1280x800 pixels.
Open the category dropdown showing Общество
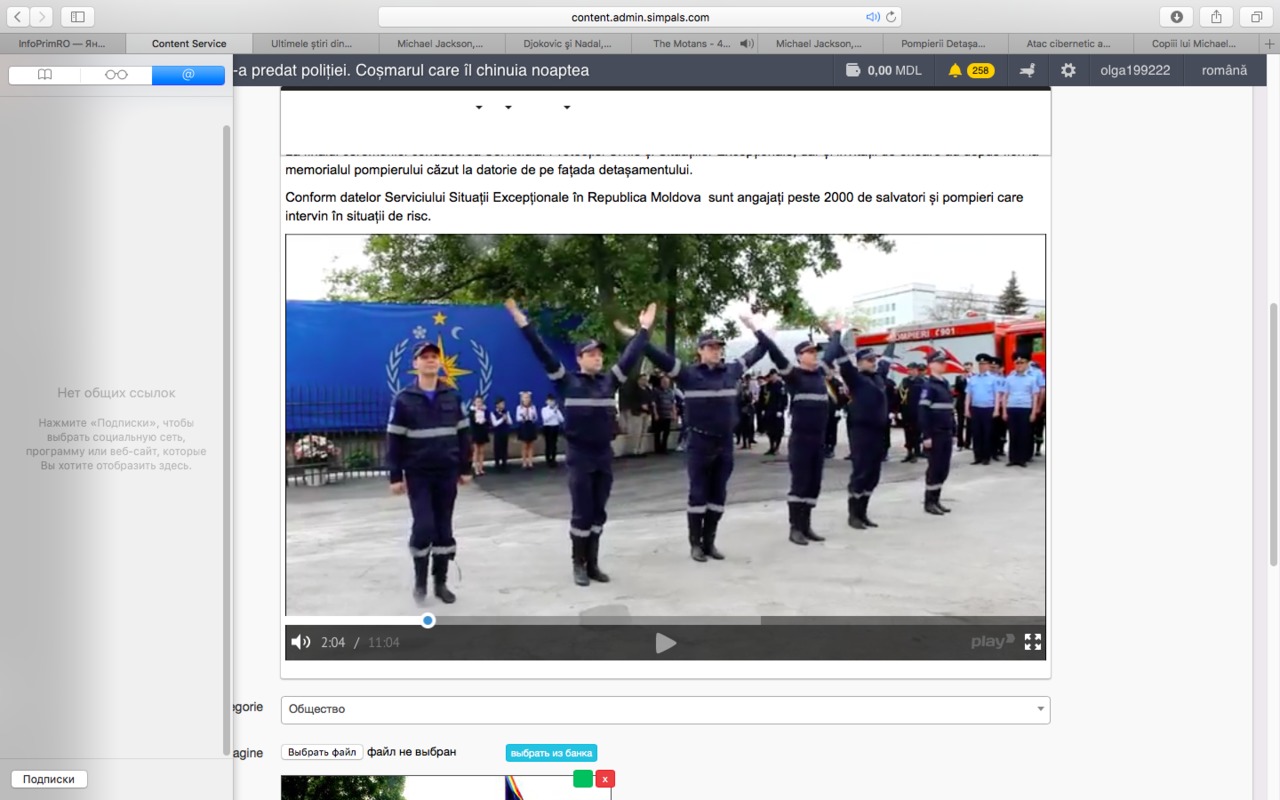665,709
